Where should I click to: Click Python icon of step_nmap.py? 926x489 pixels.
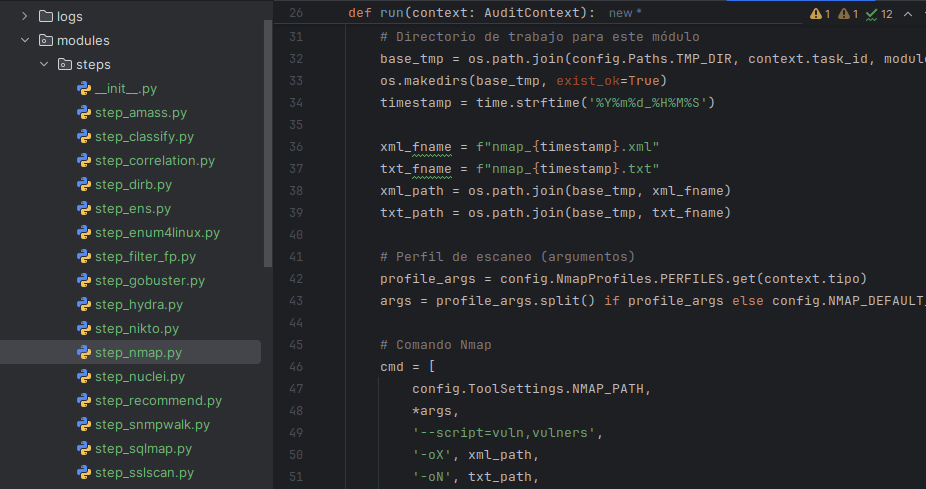tap(84, 353)
